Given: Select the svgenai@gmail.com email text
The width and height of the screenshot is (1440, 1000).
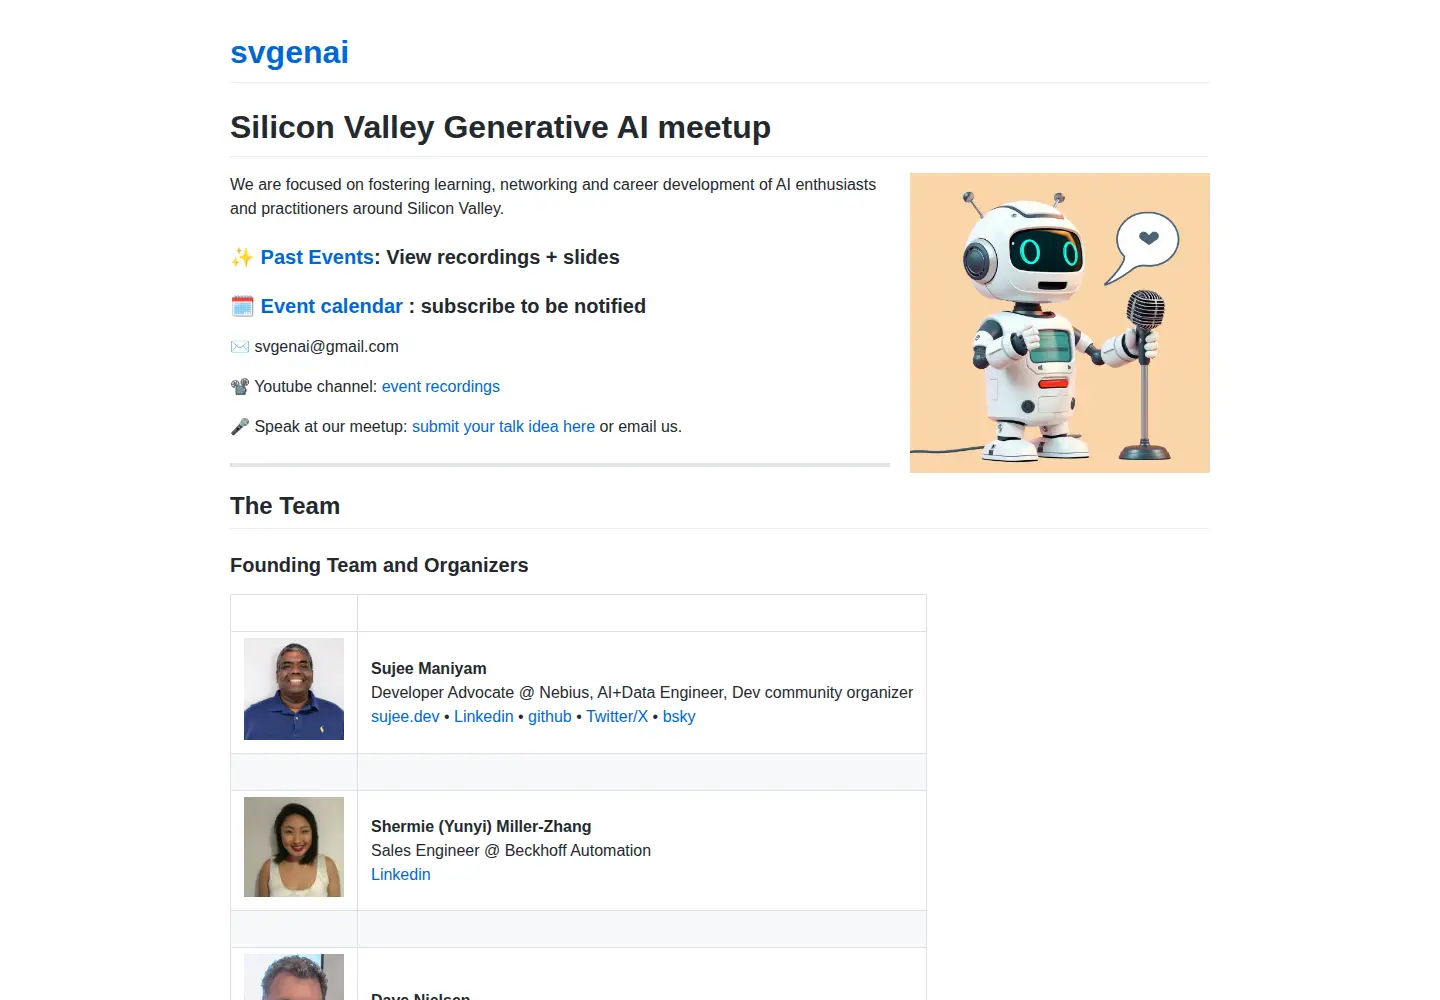Looking at the screenshot, I should tap(326, 346).
